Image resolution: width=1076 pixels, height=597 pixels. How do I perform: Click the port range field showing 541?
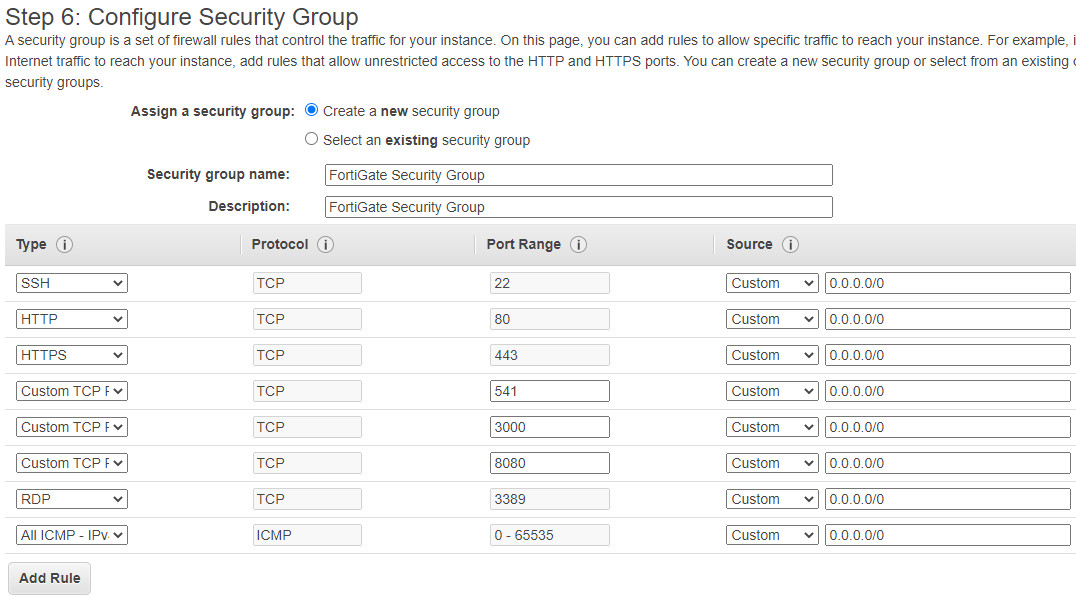(x=550, y=391)
